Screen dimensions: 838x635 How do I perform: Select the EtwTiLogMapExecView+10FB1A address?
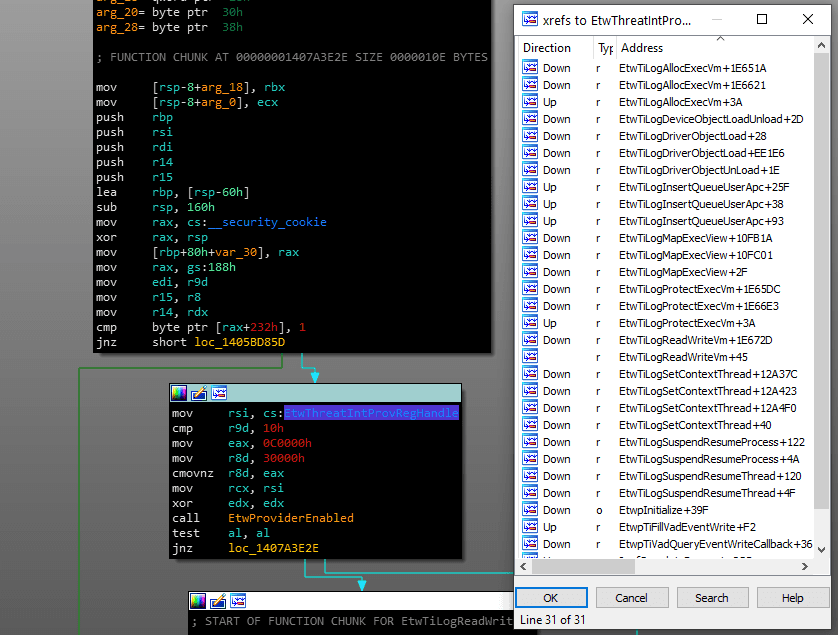coord(696,238)
